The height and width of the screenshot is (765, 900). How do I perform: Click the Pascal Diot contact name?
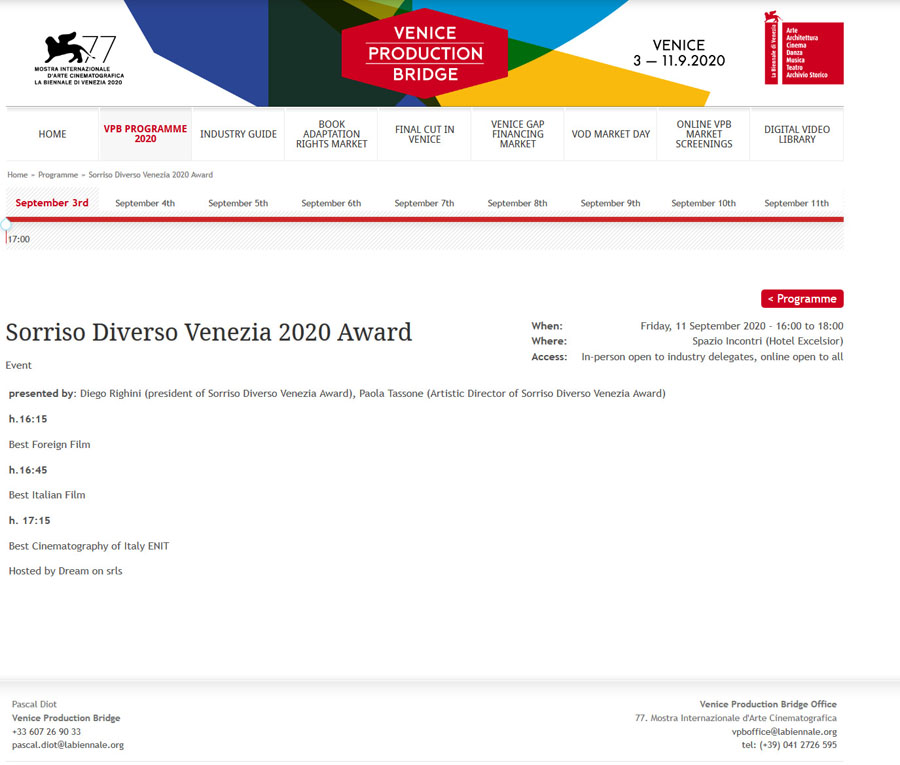point(34,704)
